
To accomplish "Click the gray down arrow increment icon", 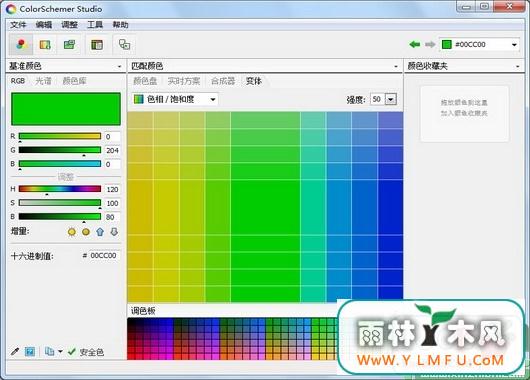I will tap(114, 232).
